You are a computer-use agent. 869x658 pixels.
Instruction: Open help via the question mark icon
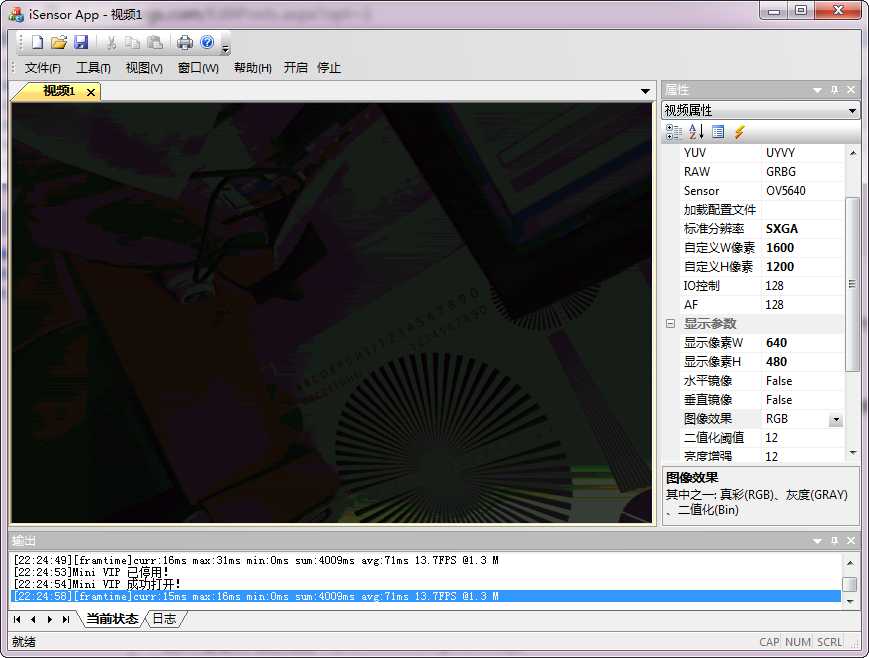coord(207,42)
